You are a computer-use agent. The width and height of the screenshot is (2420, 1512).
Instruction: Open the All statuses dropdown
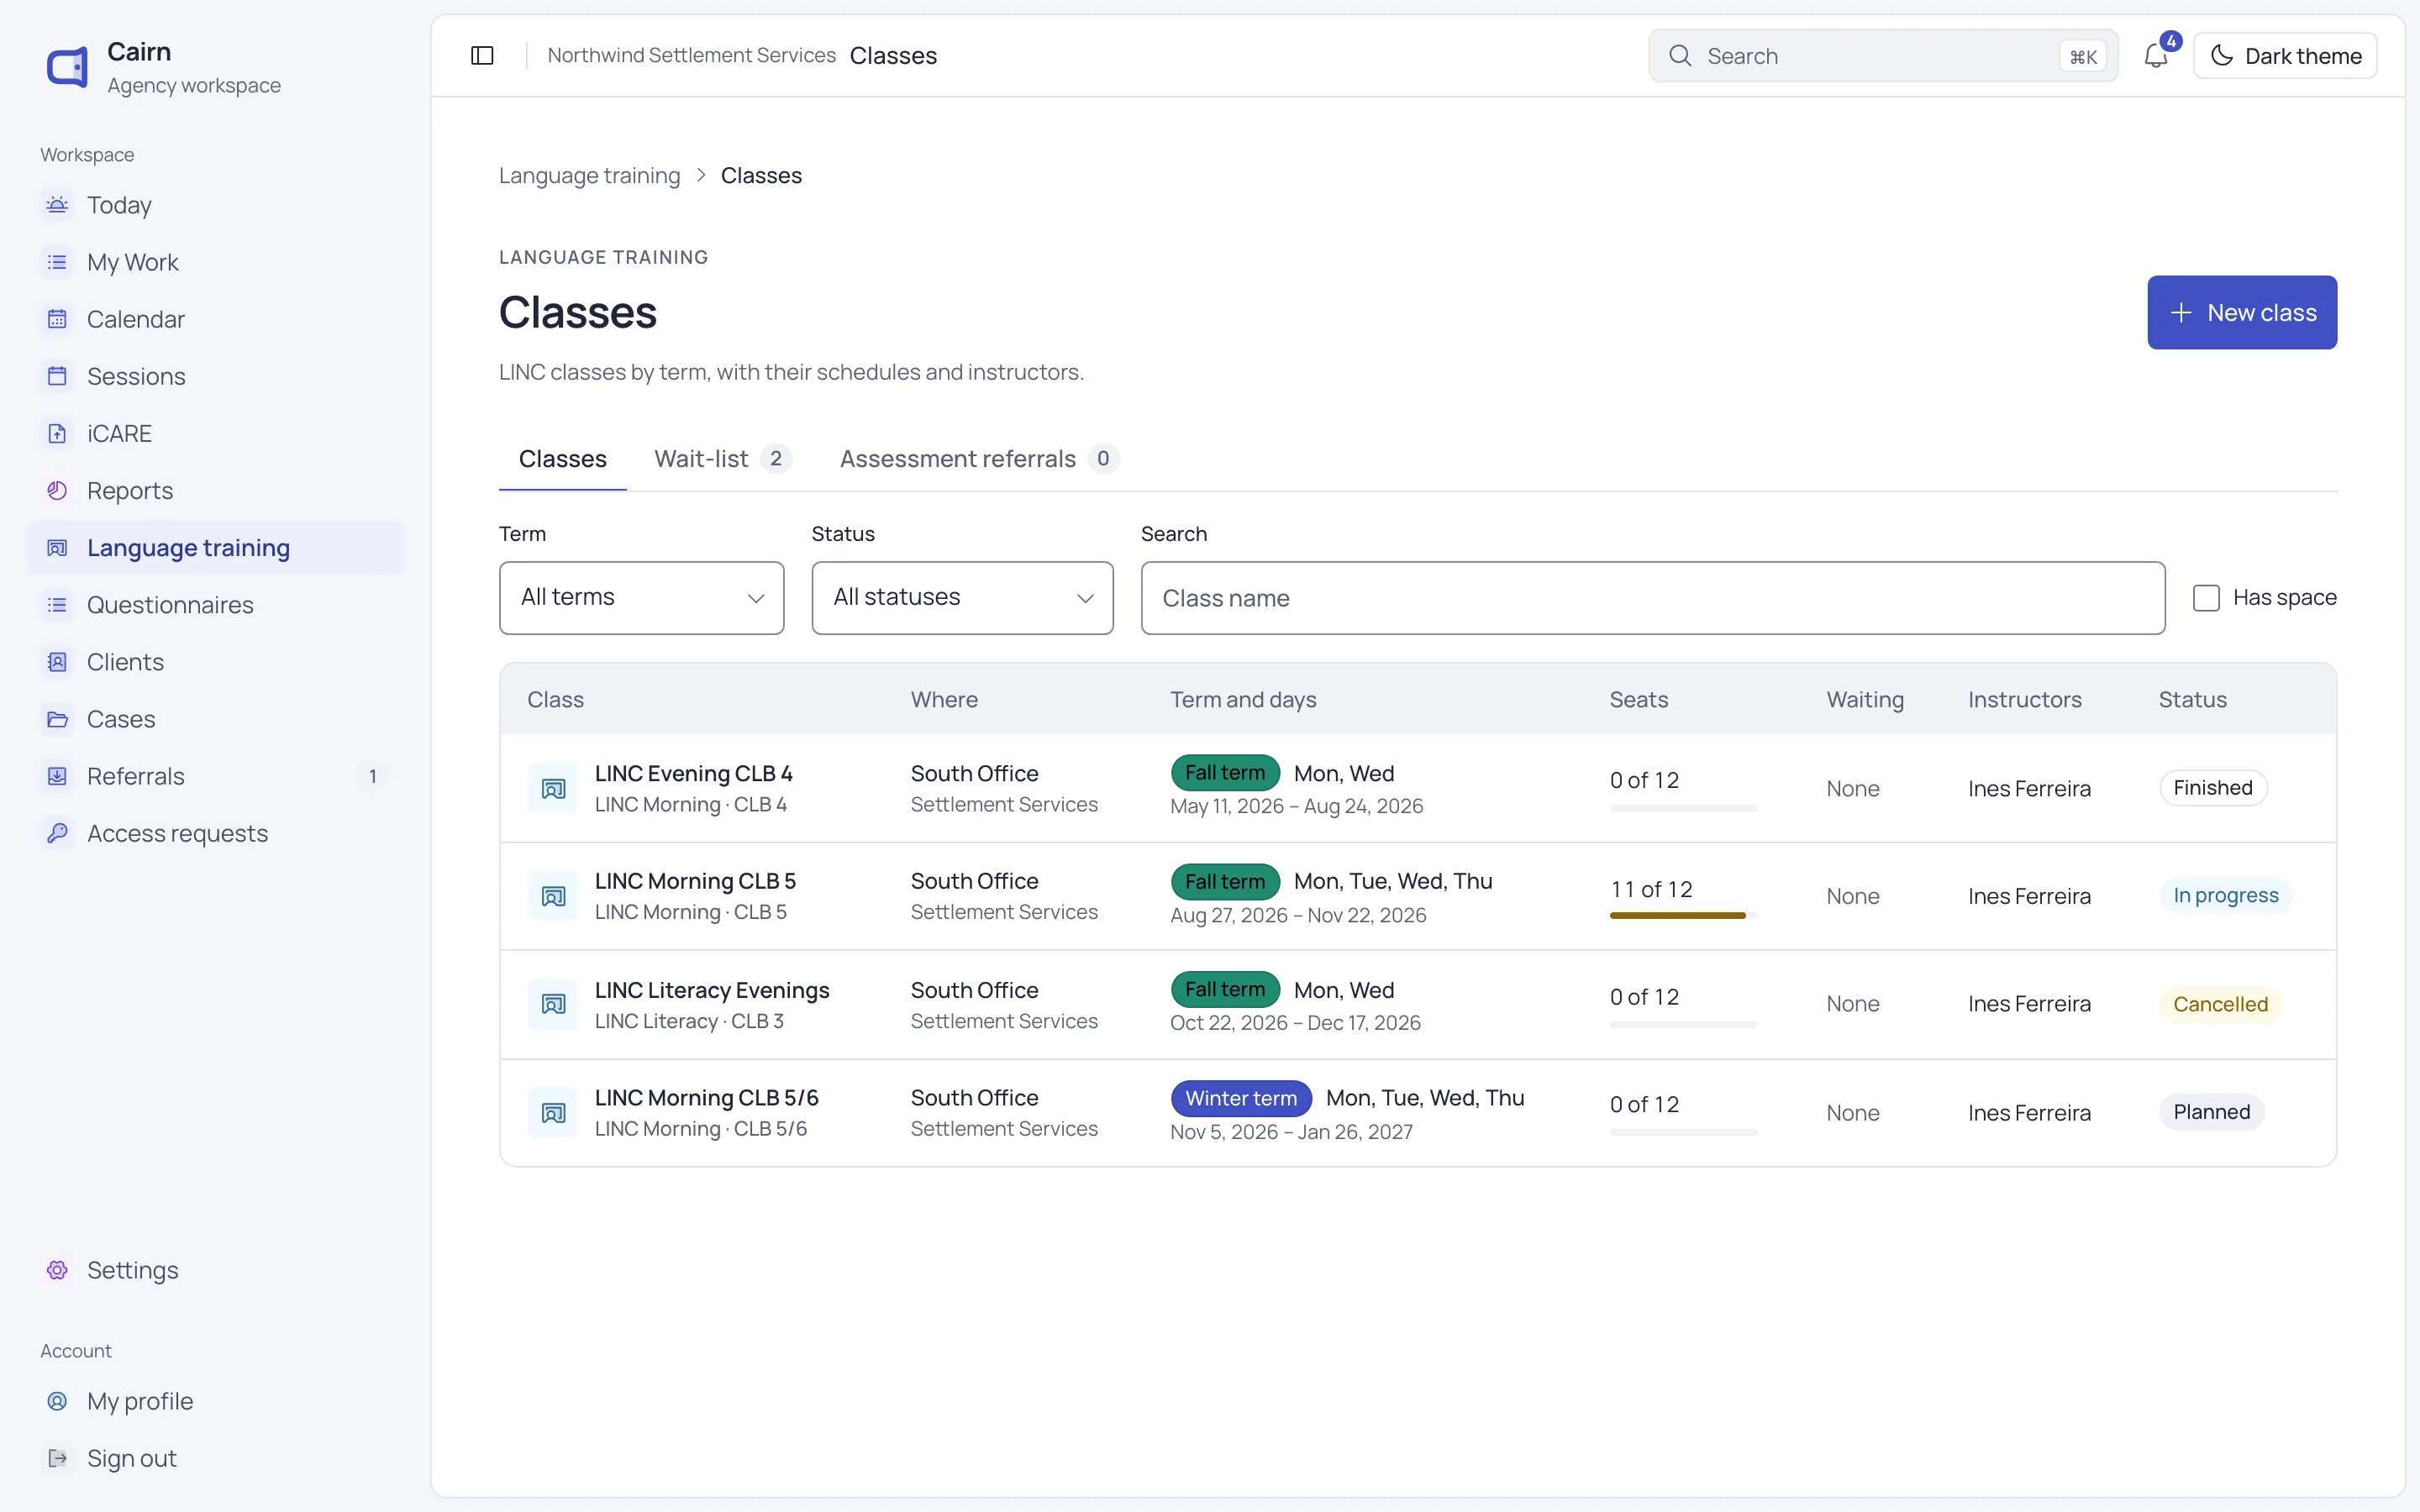tap(962, 598)
